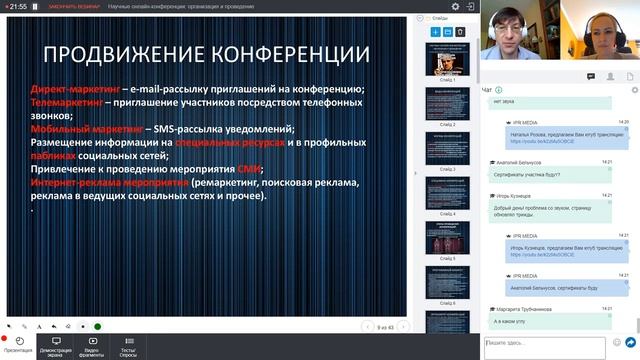640x360 pixels.
Task: Add a new slide with plus button
Action: [x=436, y=32]
